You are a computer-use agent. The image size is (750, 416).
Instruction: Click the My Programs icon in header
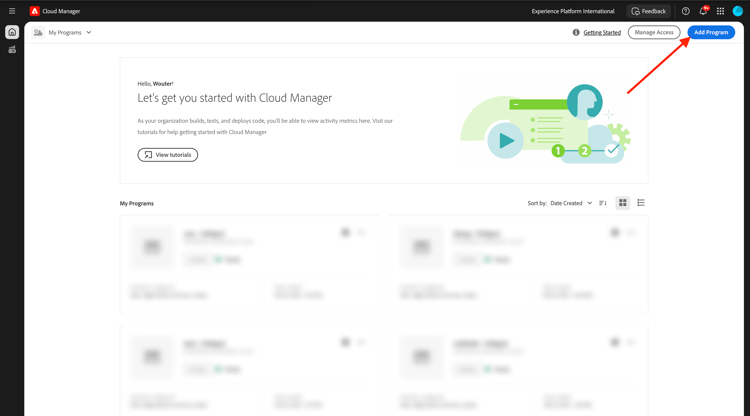[38, 33]
